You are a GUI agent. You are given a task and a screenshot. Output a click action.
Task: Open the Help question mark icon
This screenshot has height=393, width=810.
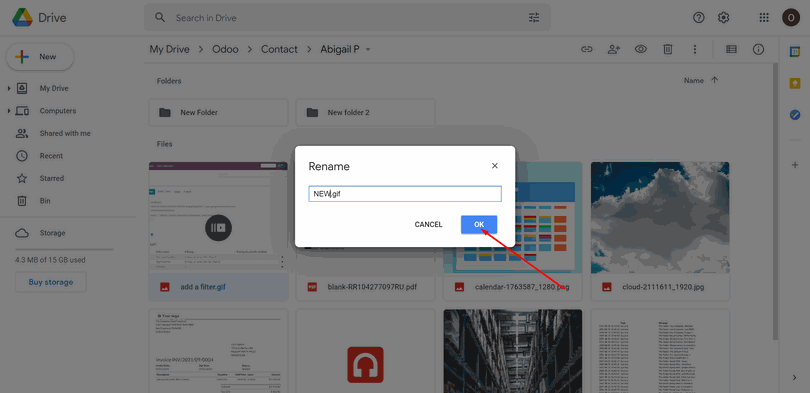click(698, 18)
